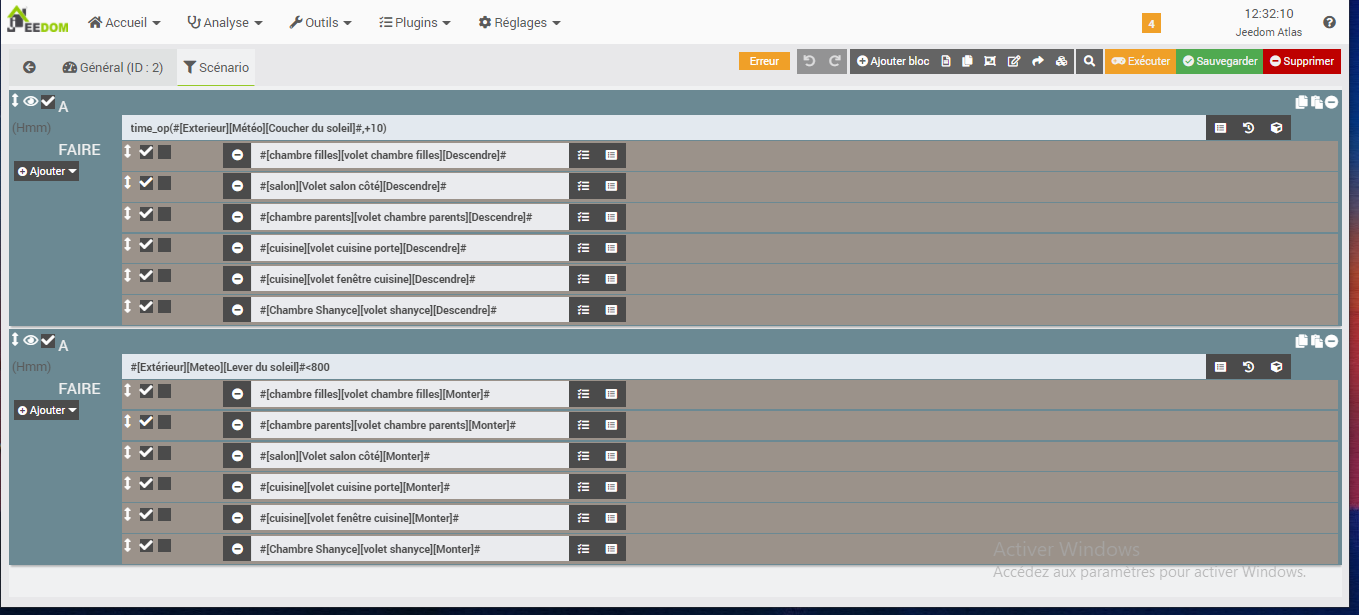
Task: Click the green Sauvegarder button
Action: coord(1219,61)
